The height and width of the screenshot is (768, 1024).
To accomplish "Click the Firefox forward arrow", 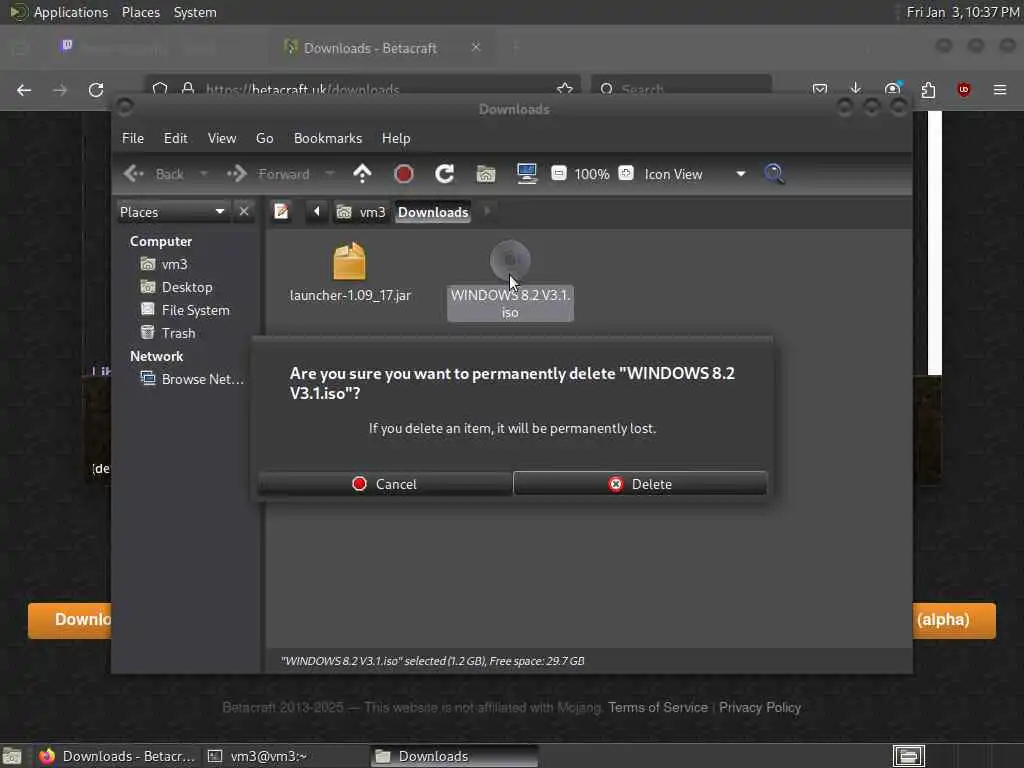I will coord(60,89).
